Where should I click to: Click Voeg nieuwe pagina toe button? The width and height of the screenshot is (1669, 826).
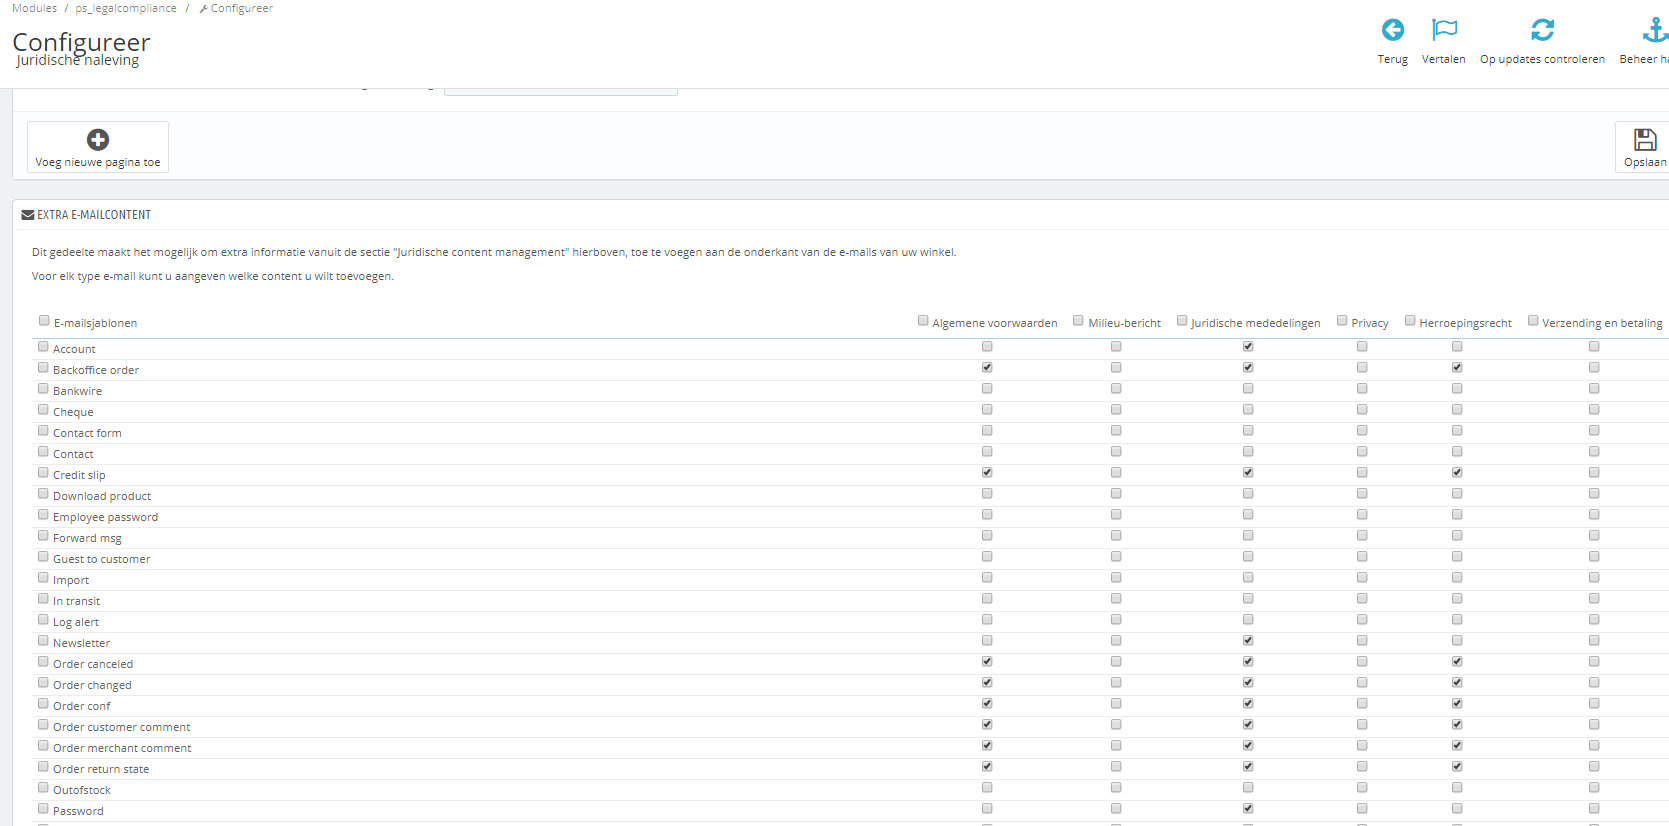pos(98,147)
